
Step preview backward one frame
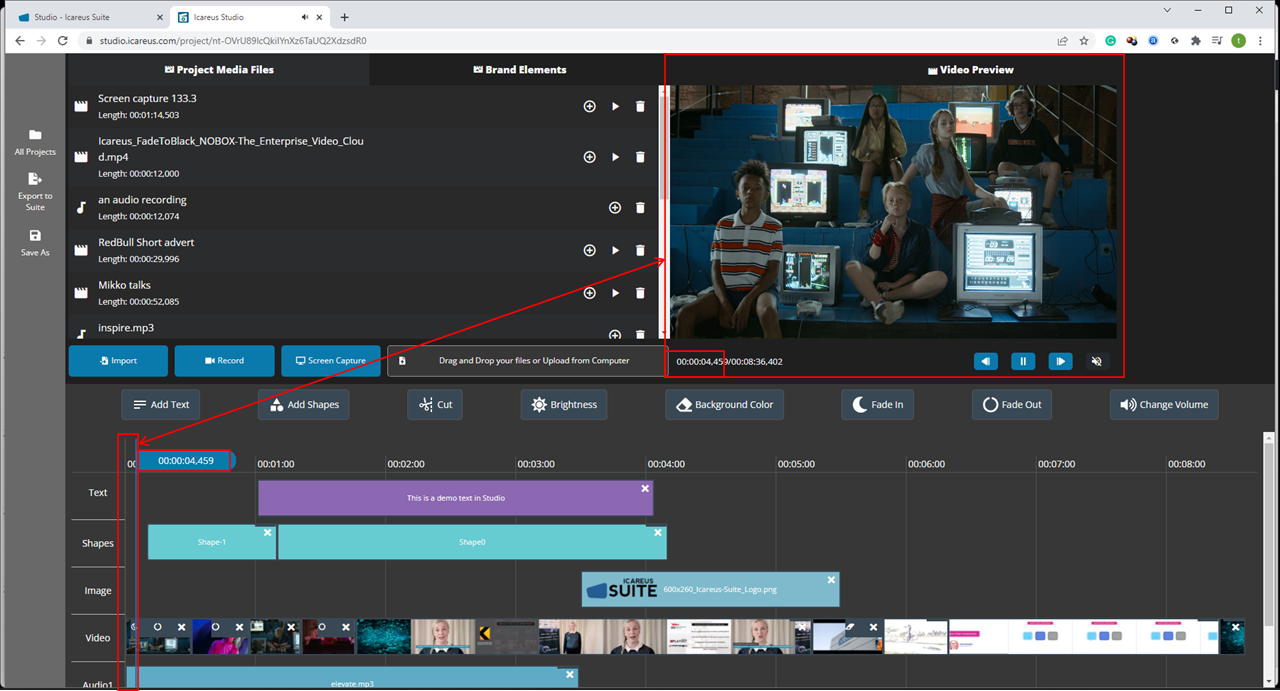[x=986, y=361]
